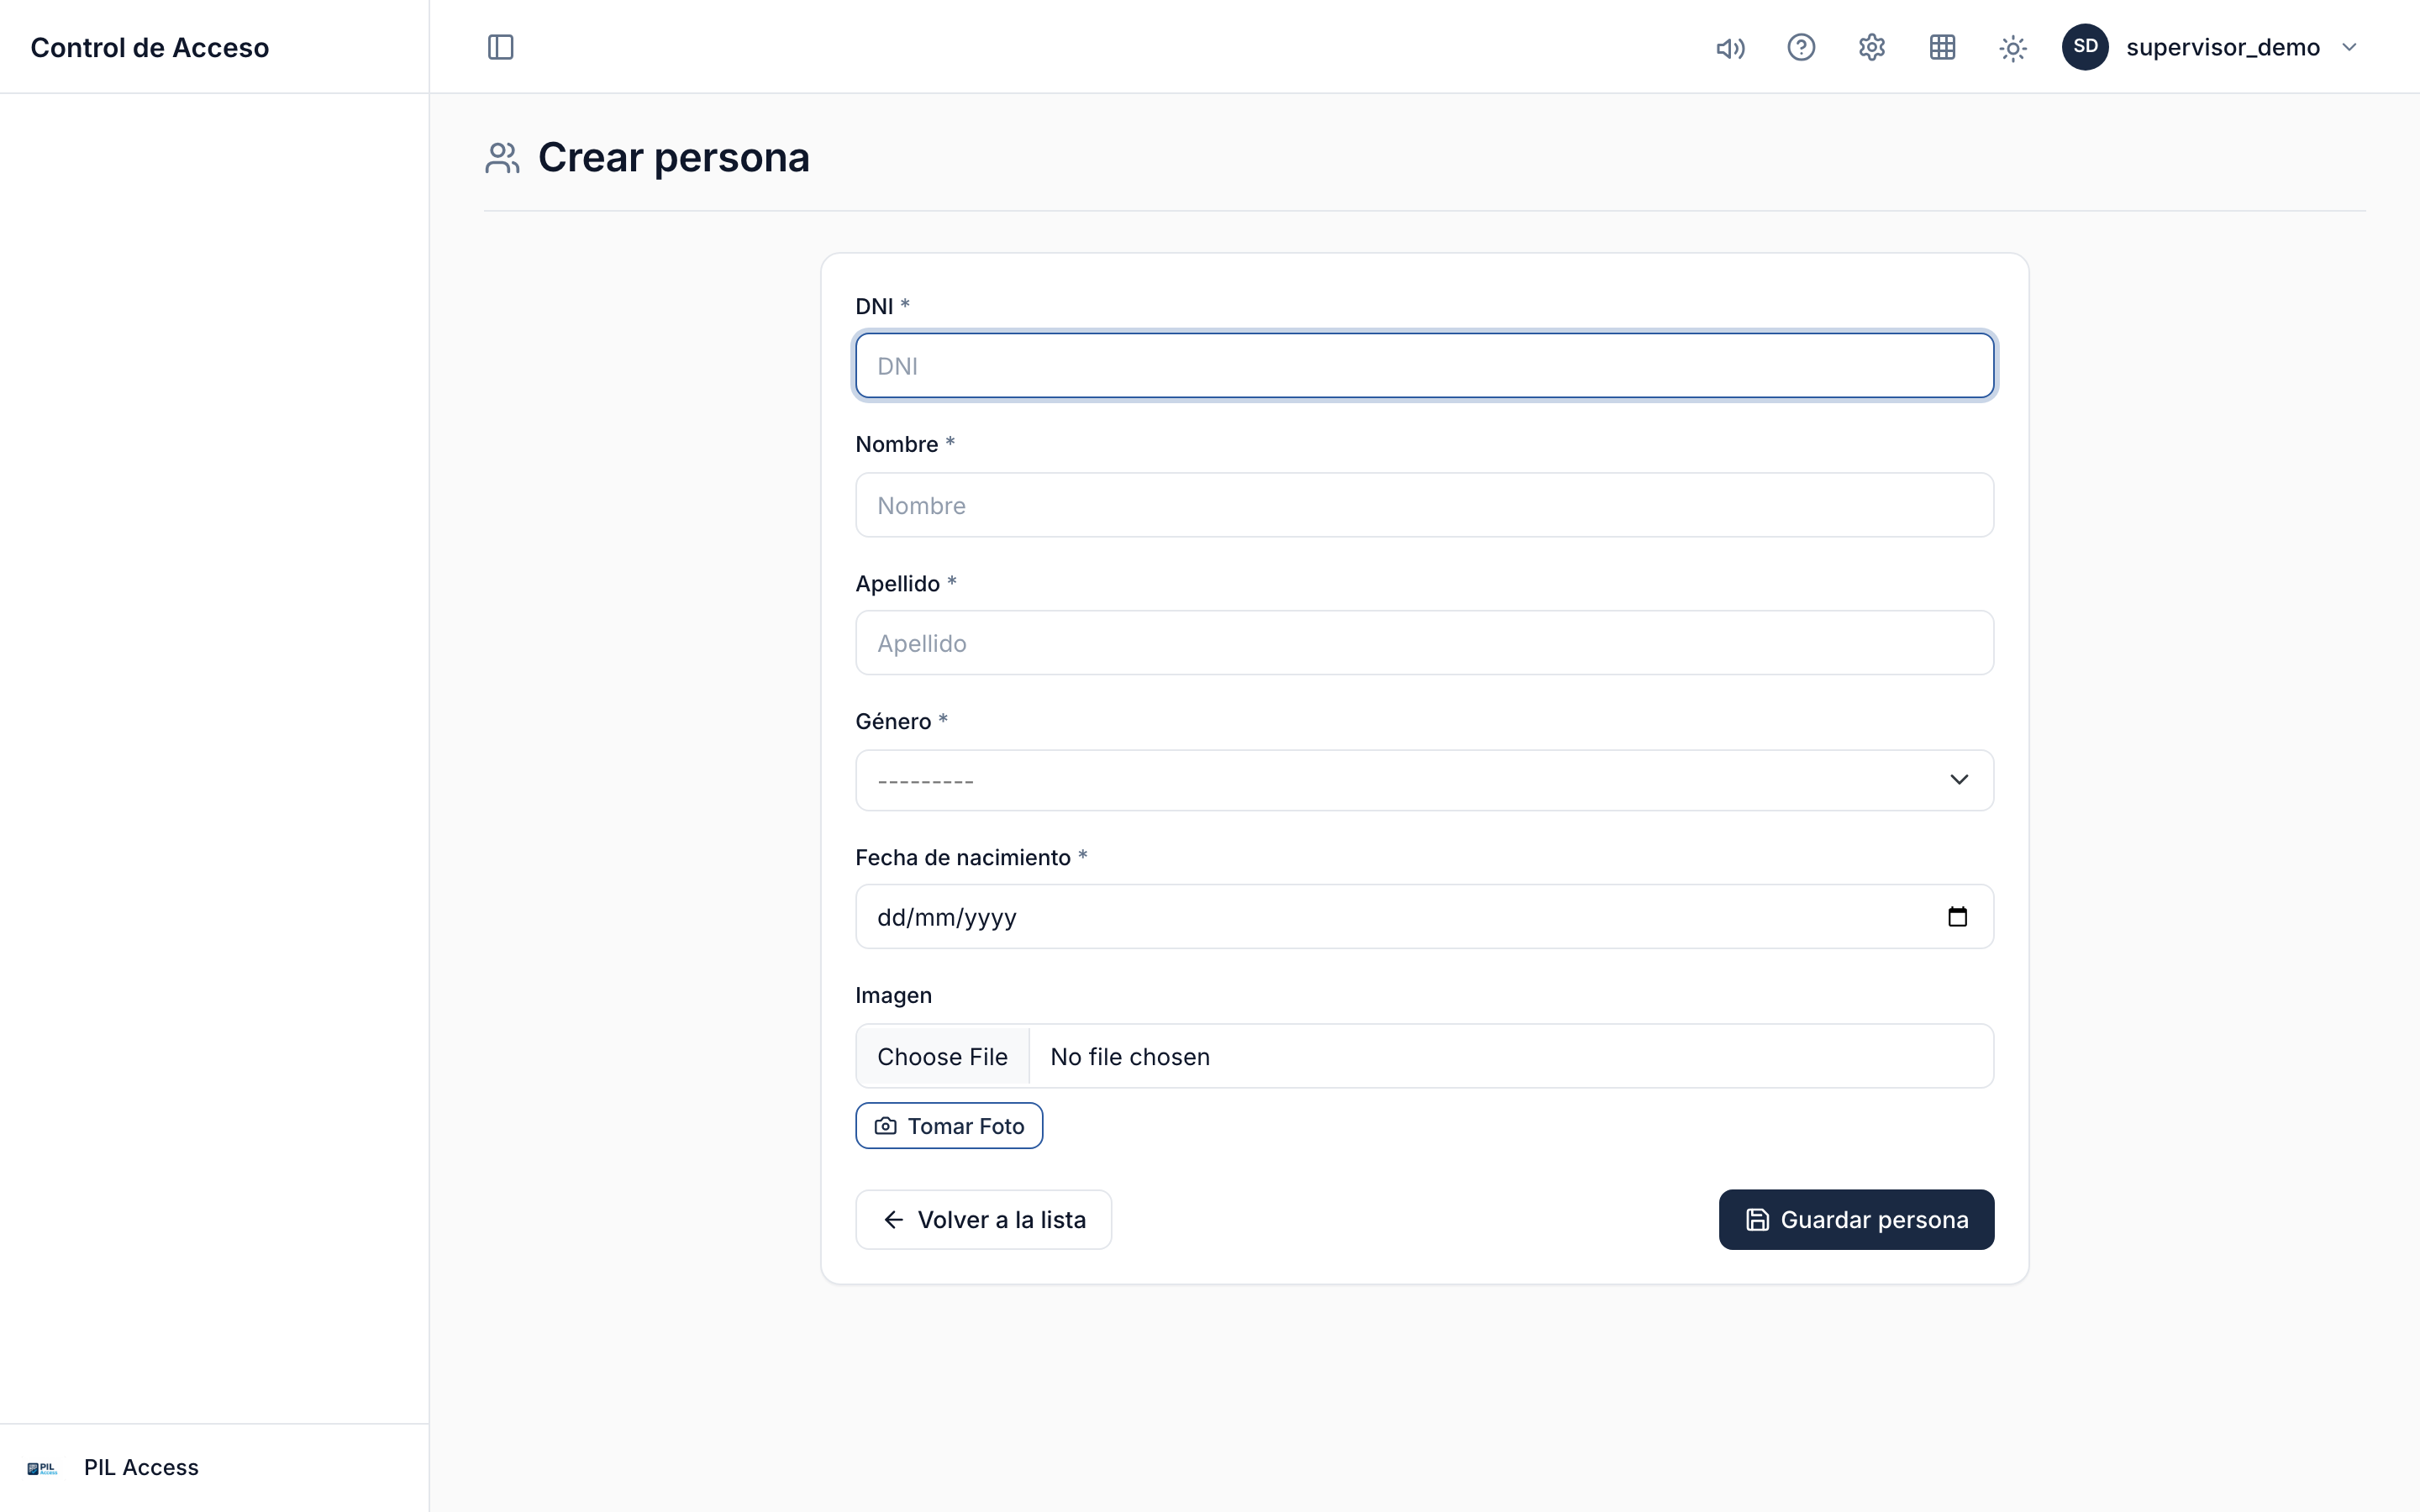
Task: Click the speaker sound icon
Action: pyautogui.click(x=1730, y=48)
